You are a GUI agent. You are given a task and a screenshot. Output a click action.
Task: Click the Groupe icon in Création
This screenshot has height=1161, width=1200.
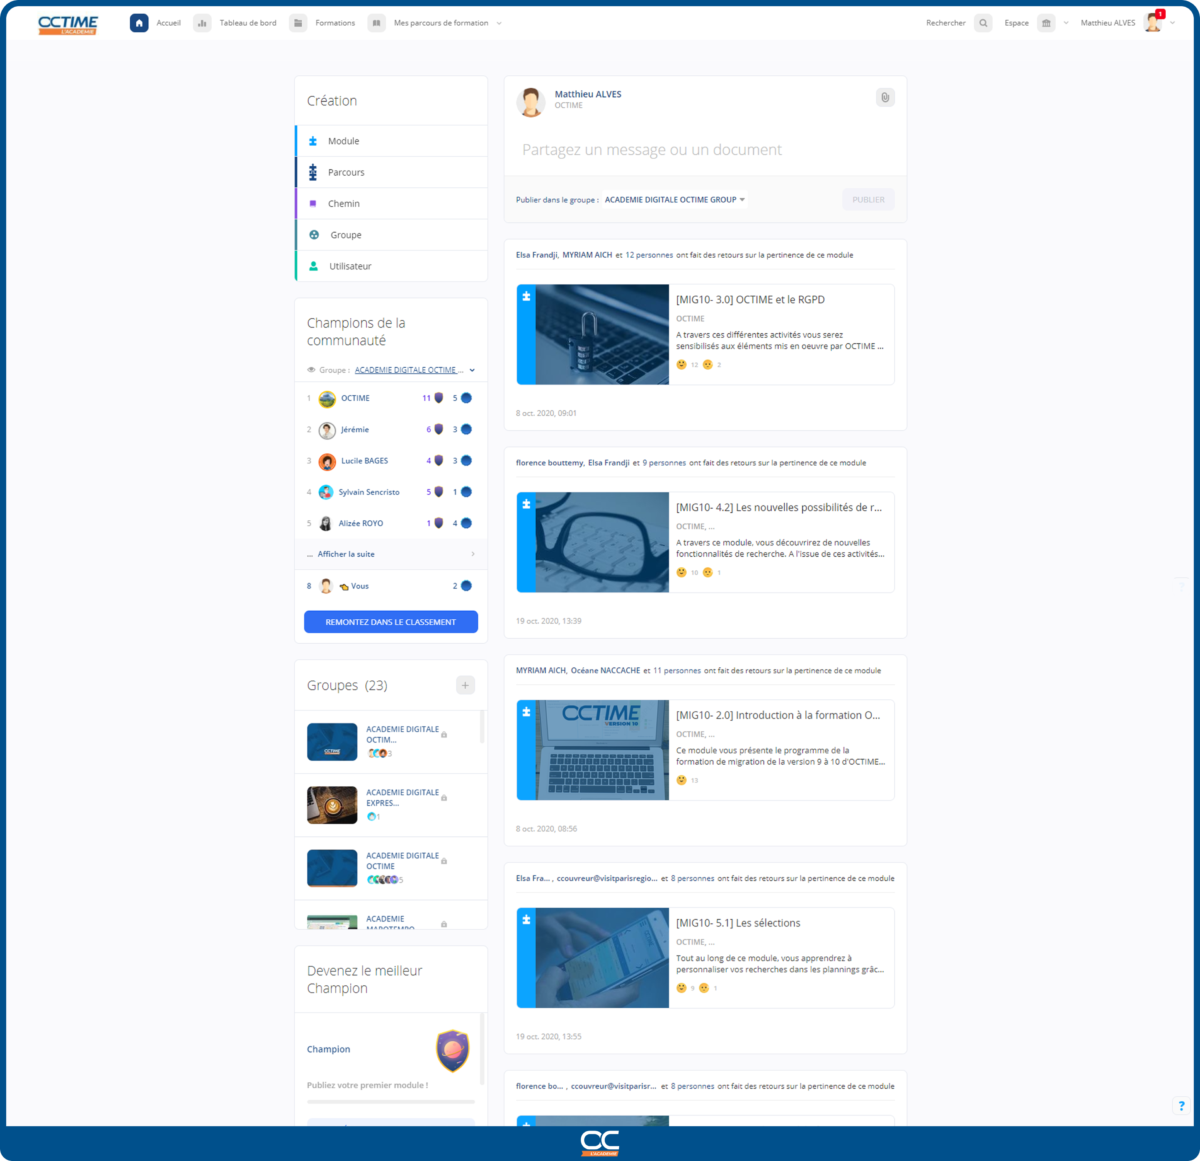[x=314, y=235]
